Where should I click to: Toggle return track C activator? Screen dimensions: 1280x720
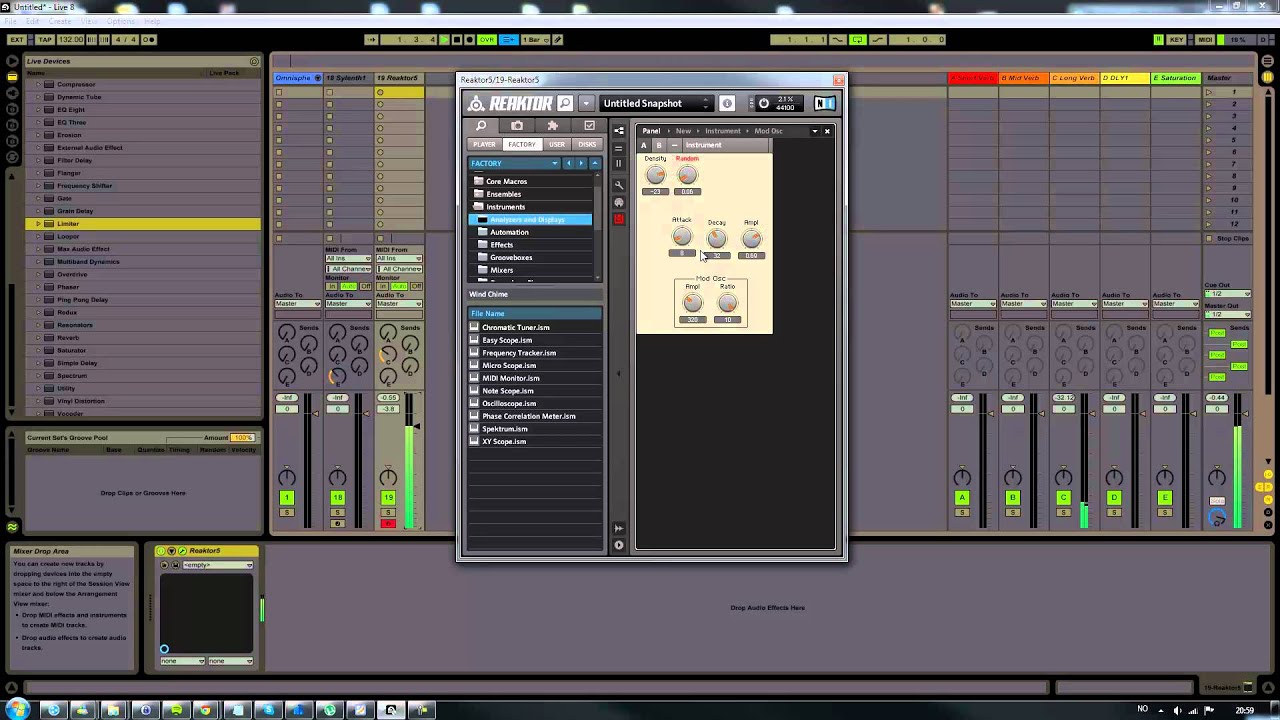tap(1063, 498)
